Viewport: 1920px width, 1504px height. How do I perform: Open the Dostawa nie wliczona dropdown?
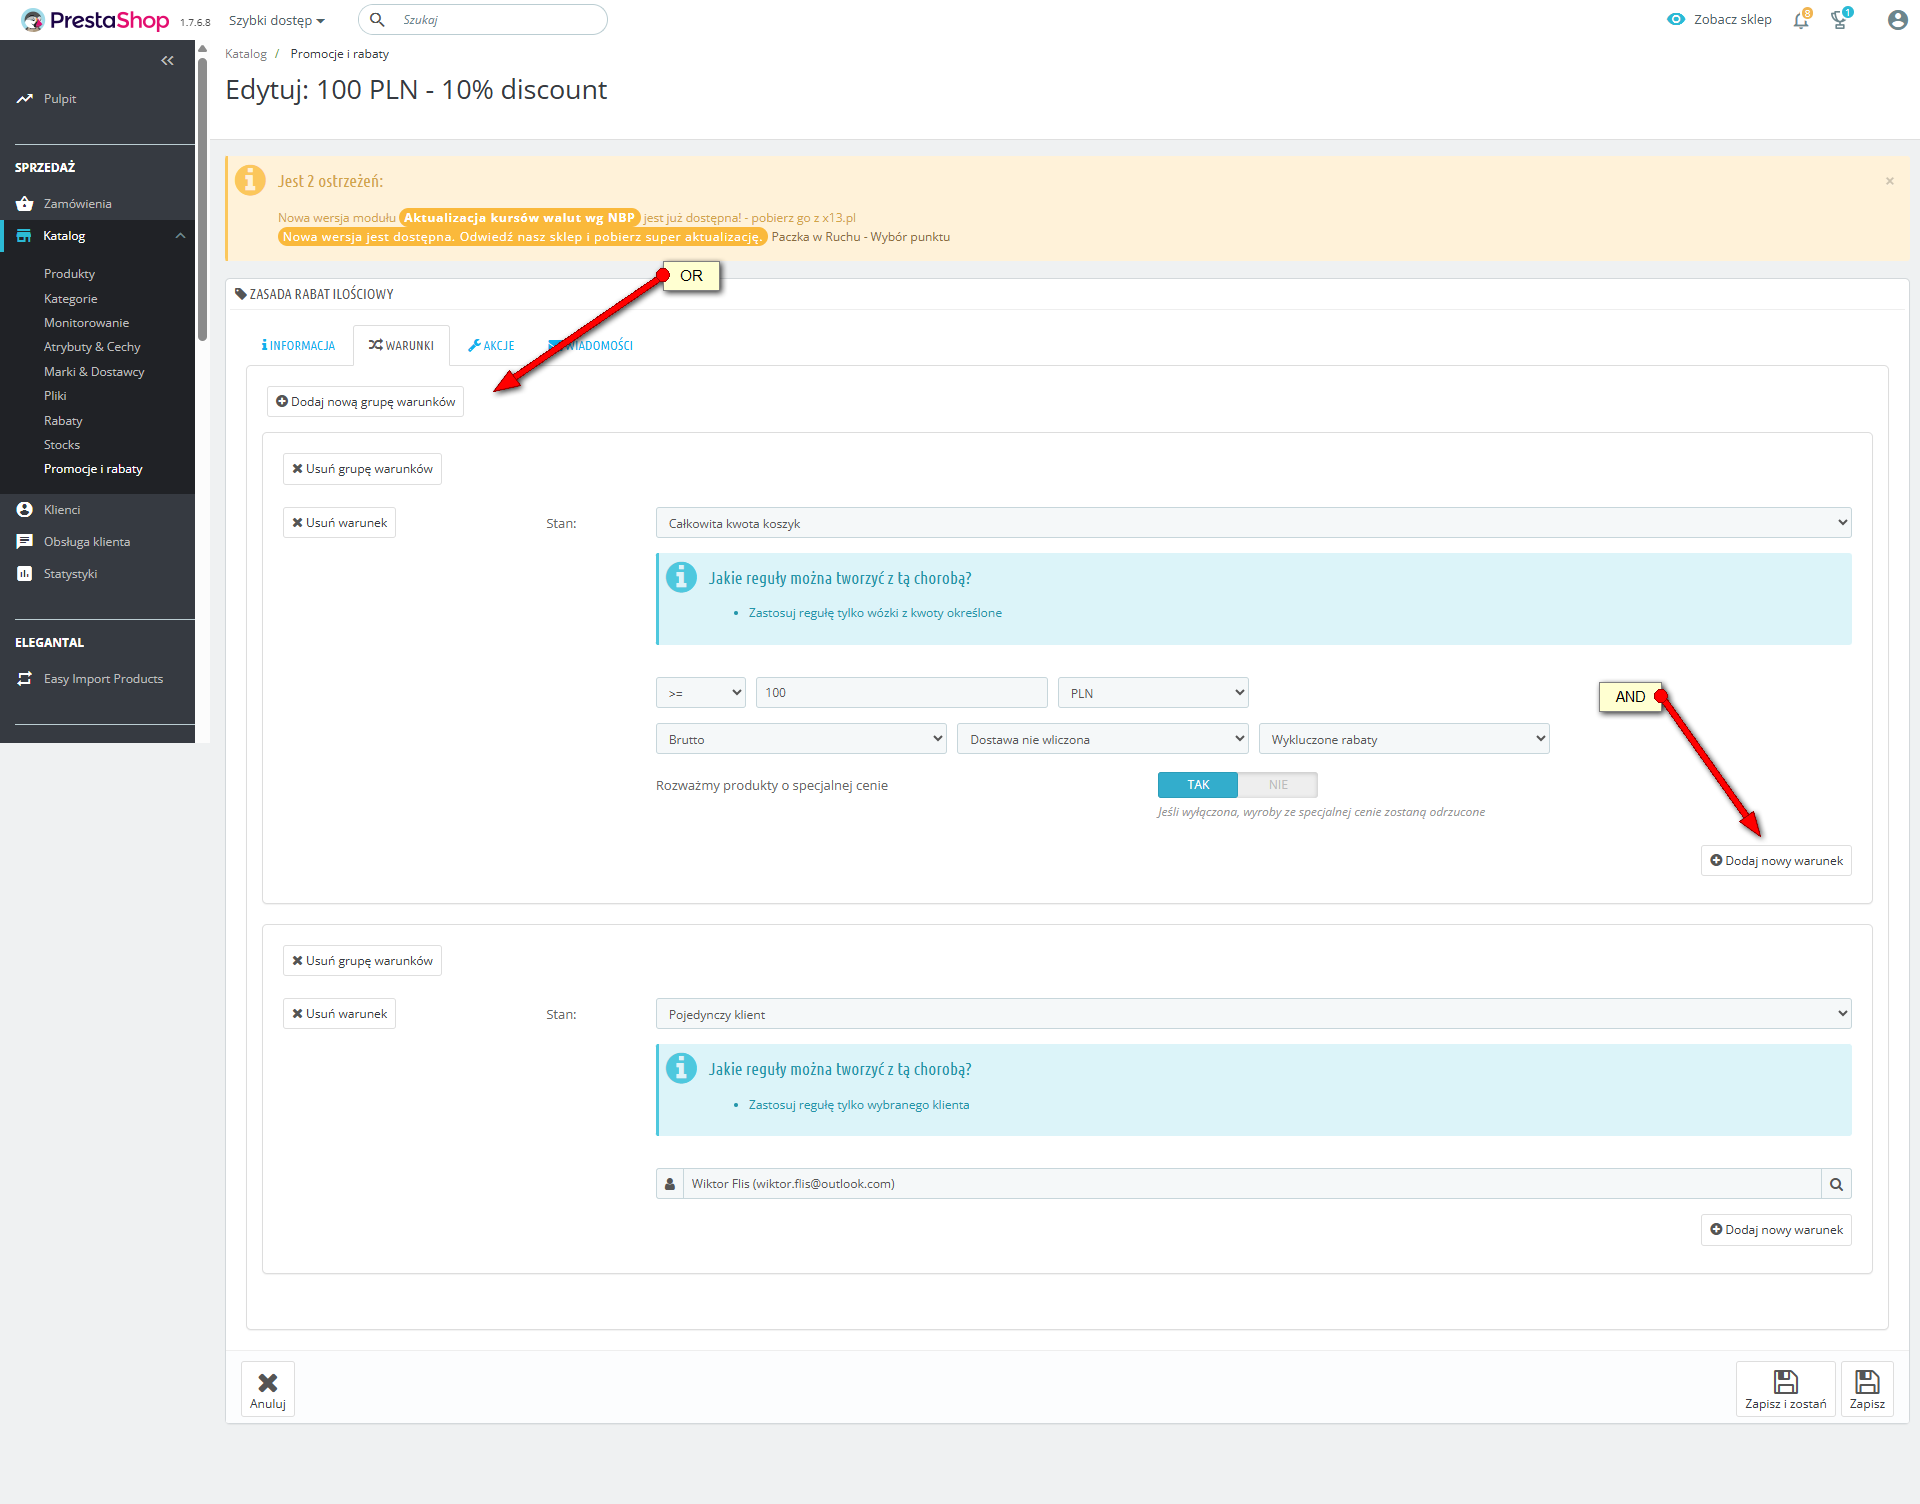1102,739
